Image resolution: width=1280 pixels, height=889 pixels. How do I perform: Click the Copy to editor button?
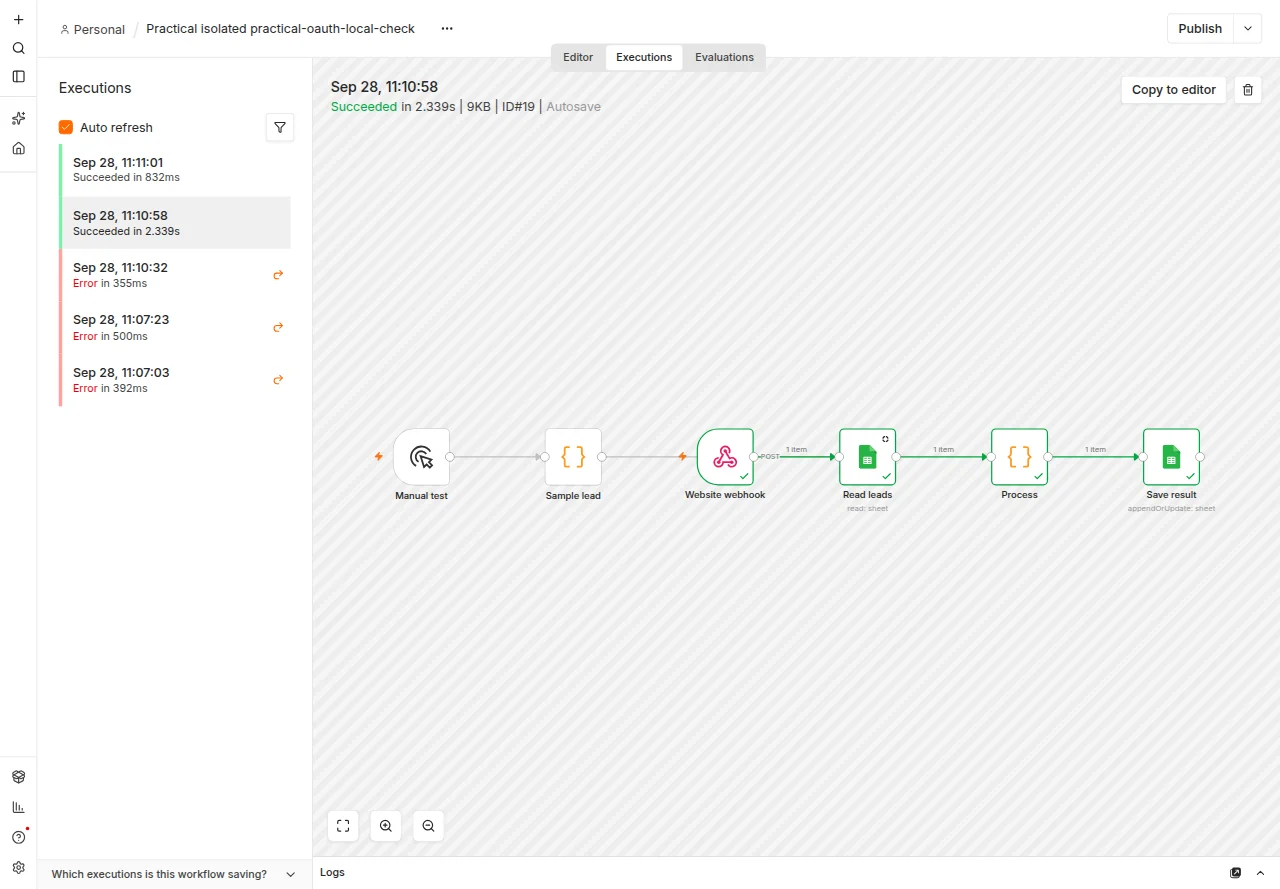(1174, 90)
